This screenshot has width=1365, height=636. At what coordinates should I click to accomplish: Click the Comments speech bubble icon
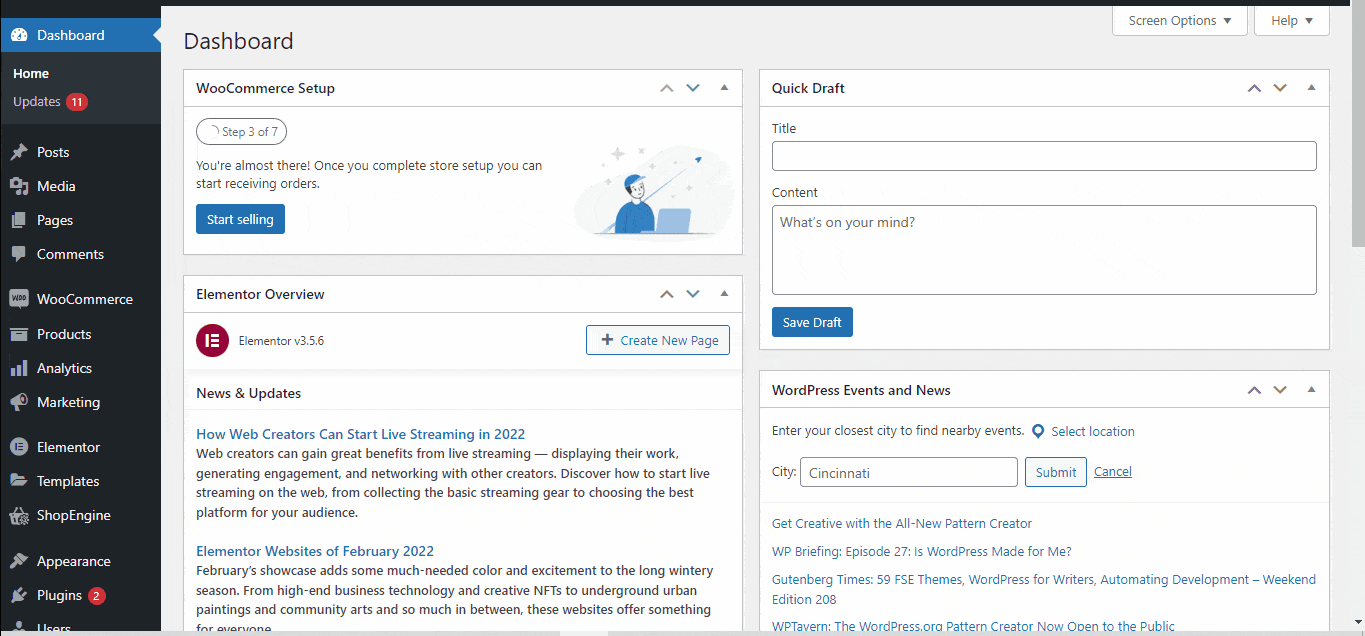[19, 254]
